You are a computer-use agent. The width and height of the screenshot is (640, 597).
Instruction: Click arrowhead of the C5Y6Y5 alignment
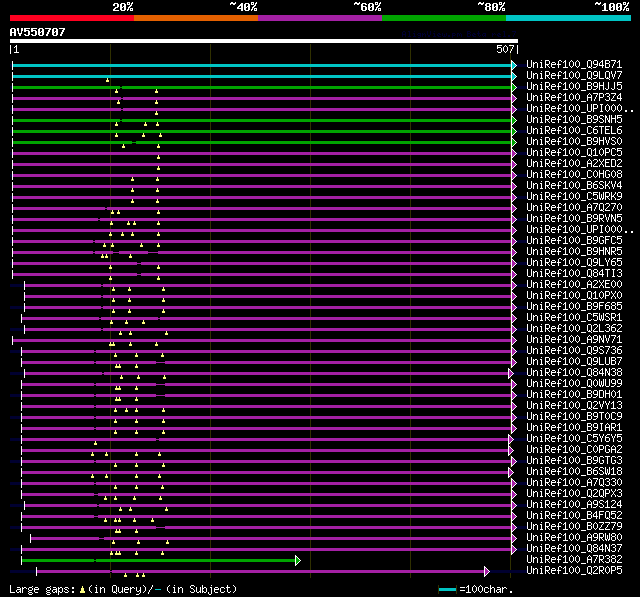(x=514, y=439)
